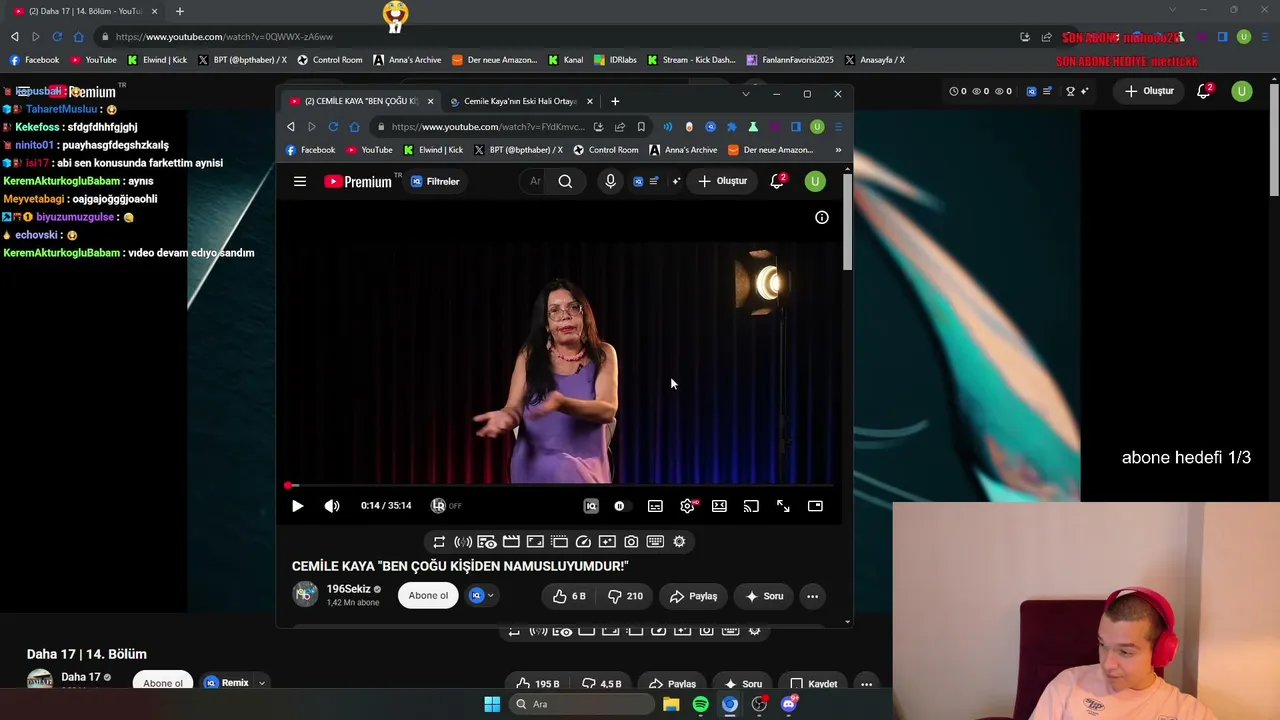Click the speedometer playback speed icon
1280x720 pixels.
pyautogui.click(x=583, y=542)
